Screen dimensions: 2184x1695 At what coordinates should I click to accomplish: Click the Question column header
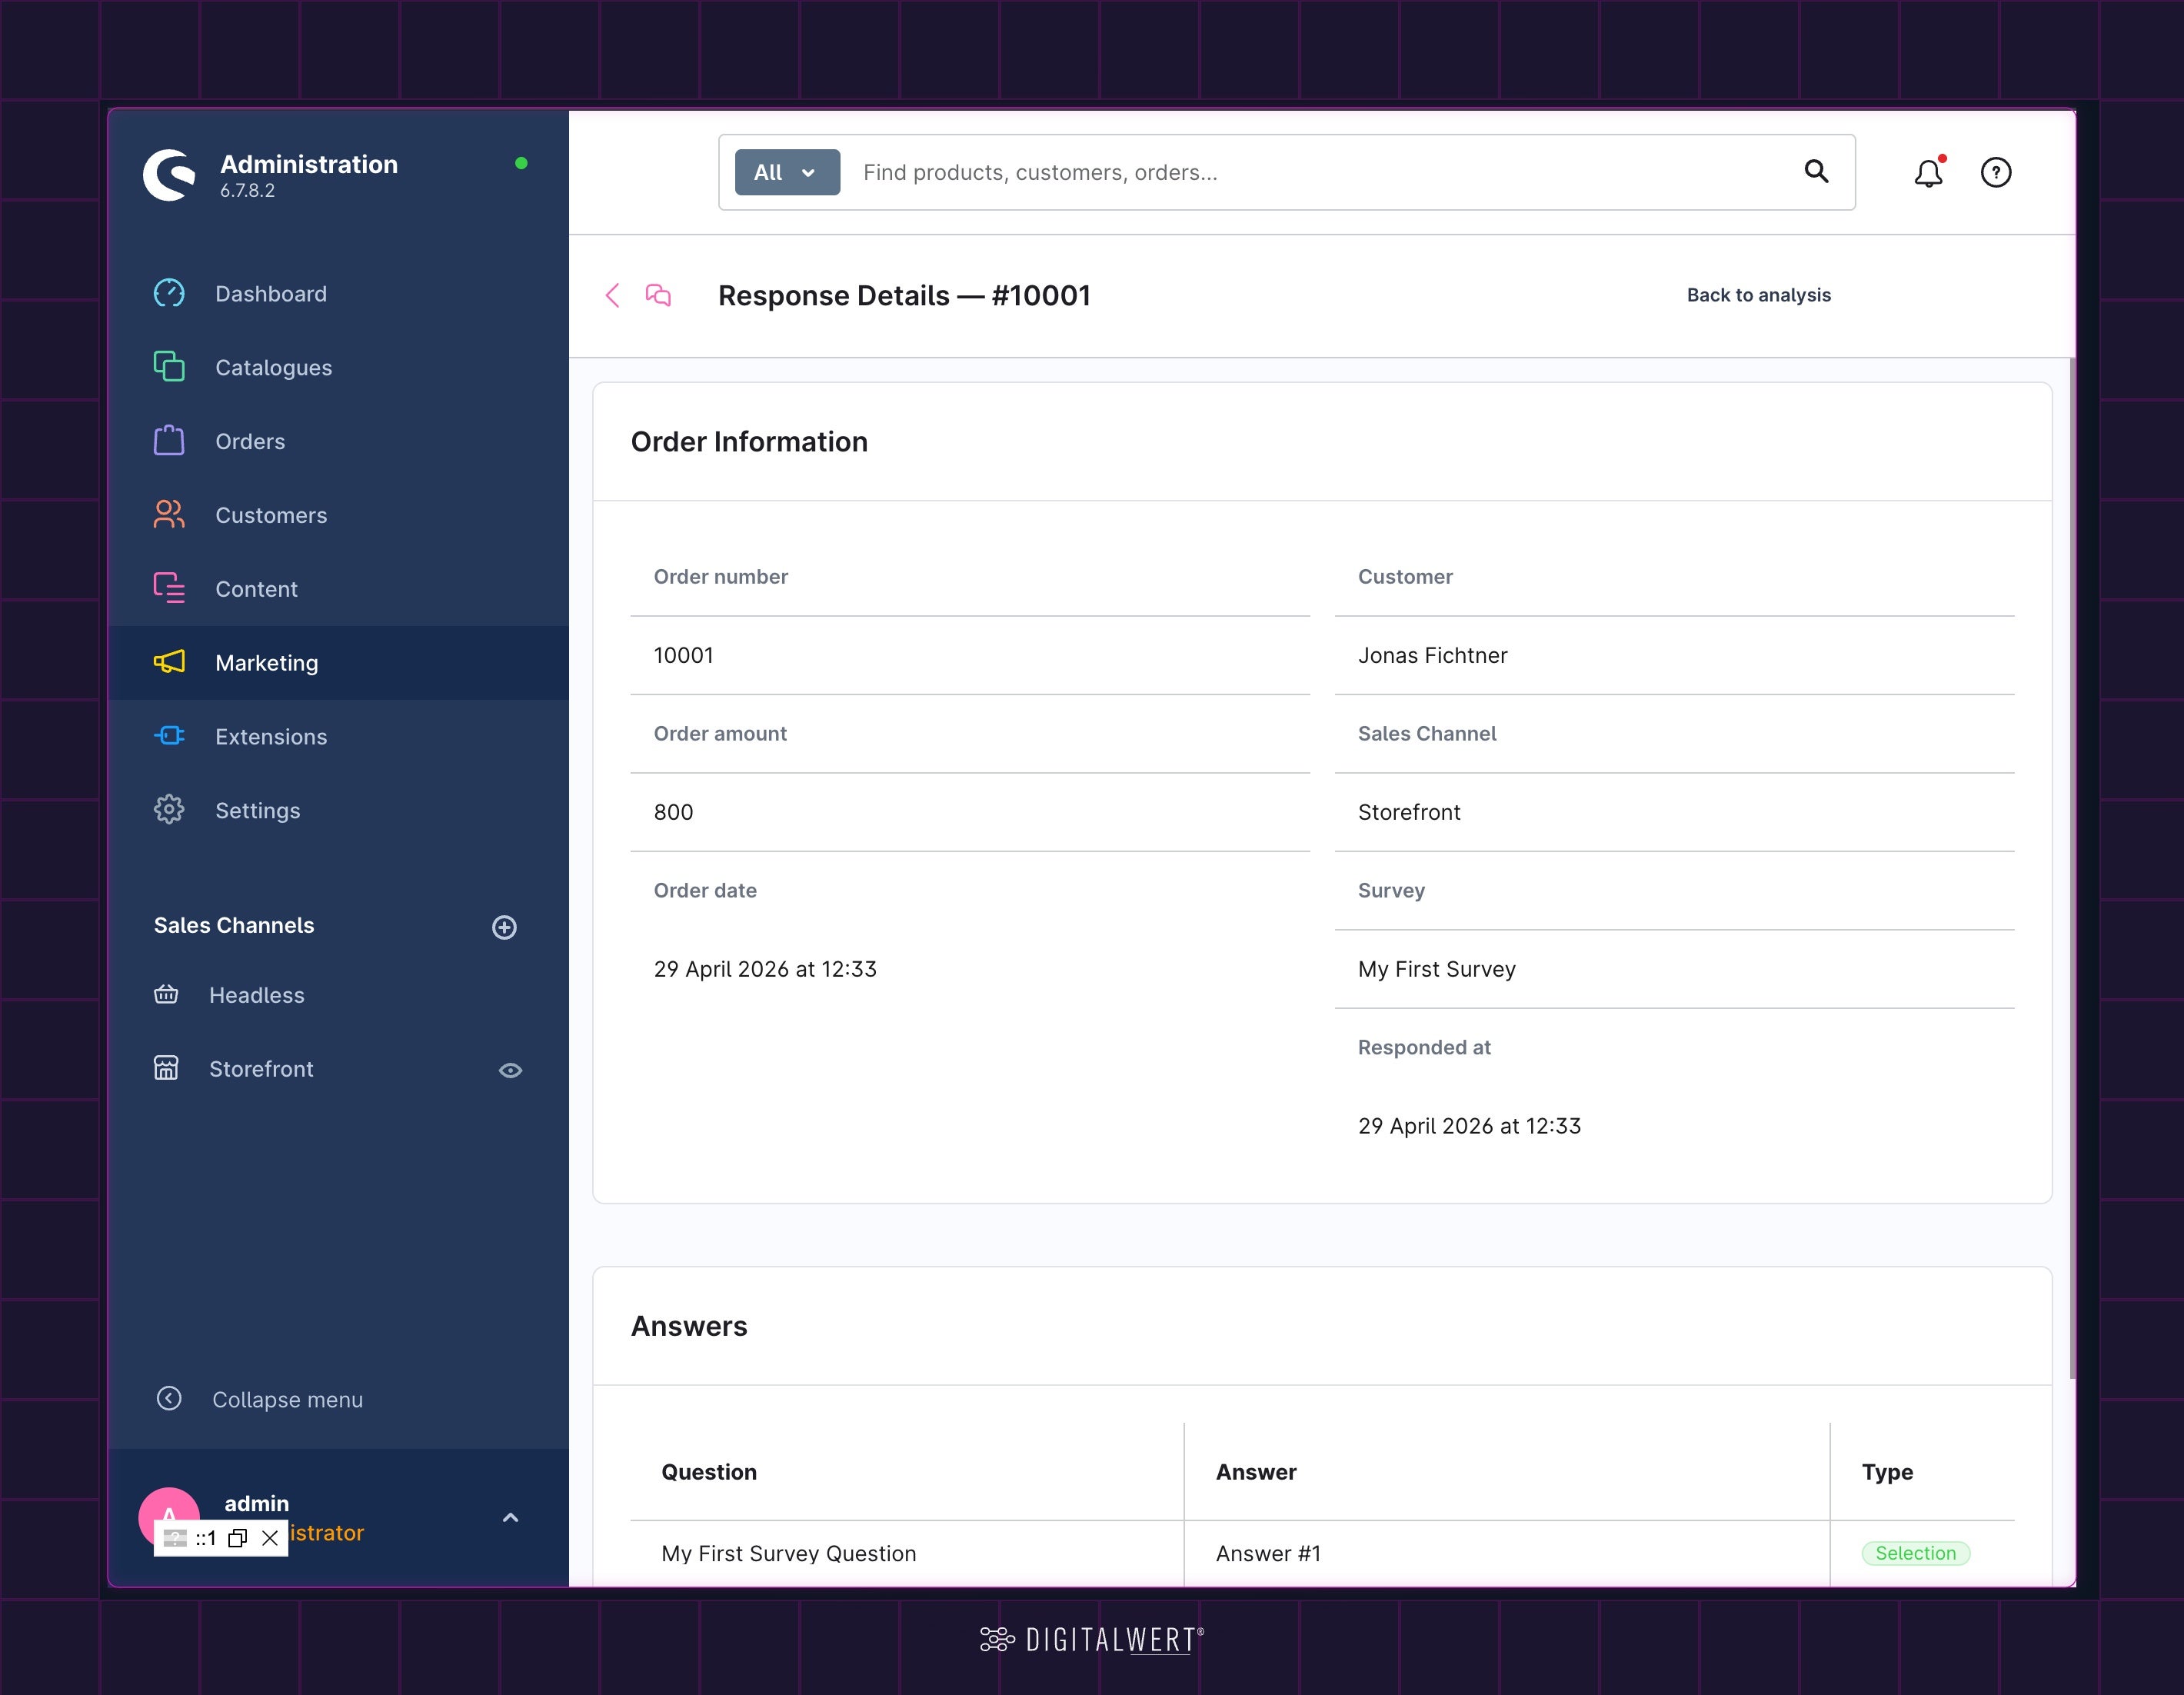pyautogui.click(x=709, y=1472)
